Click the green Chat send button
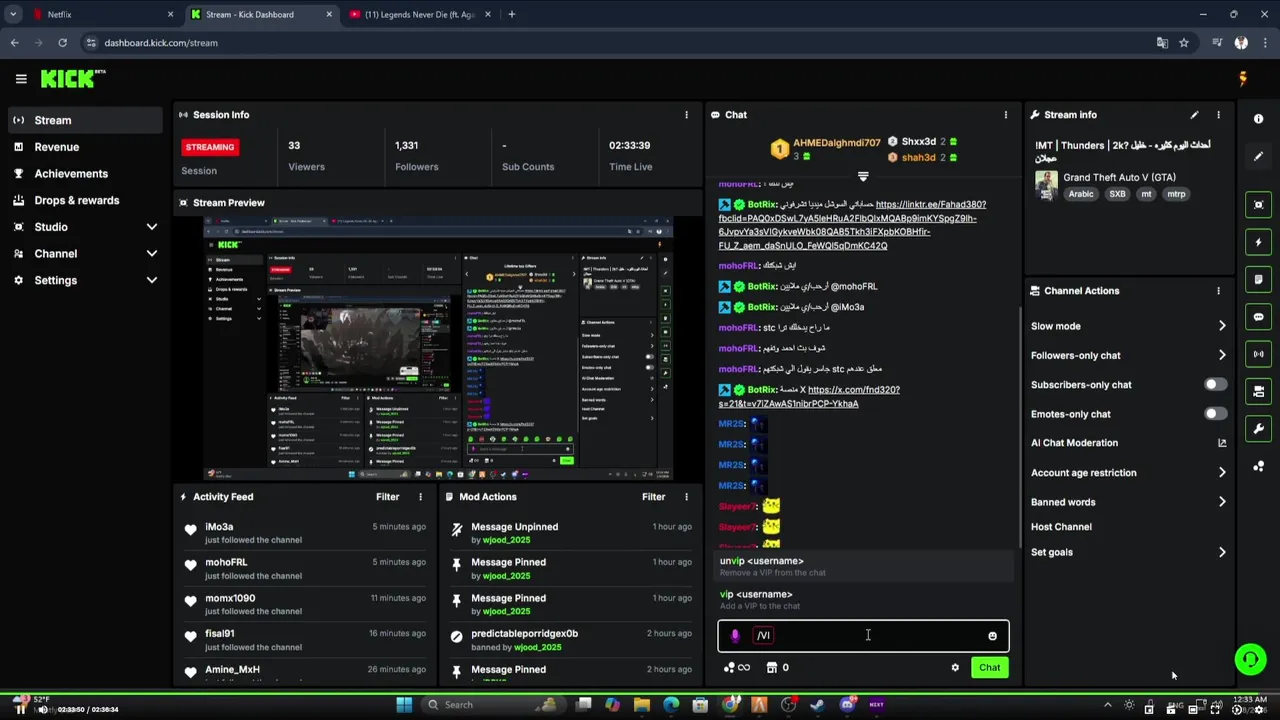 pyautogui.click(x=989, y=668)
